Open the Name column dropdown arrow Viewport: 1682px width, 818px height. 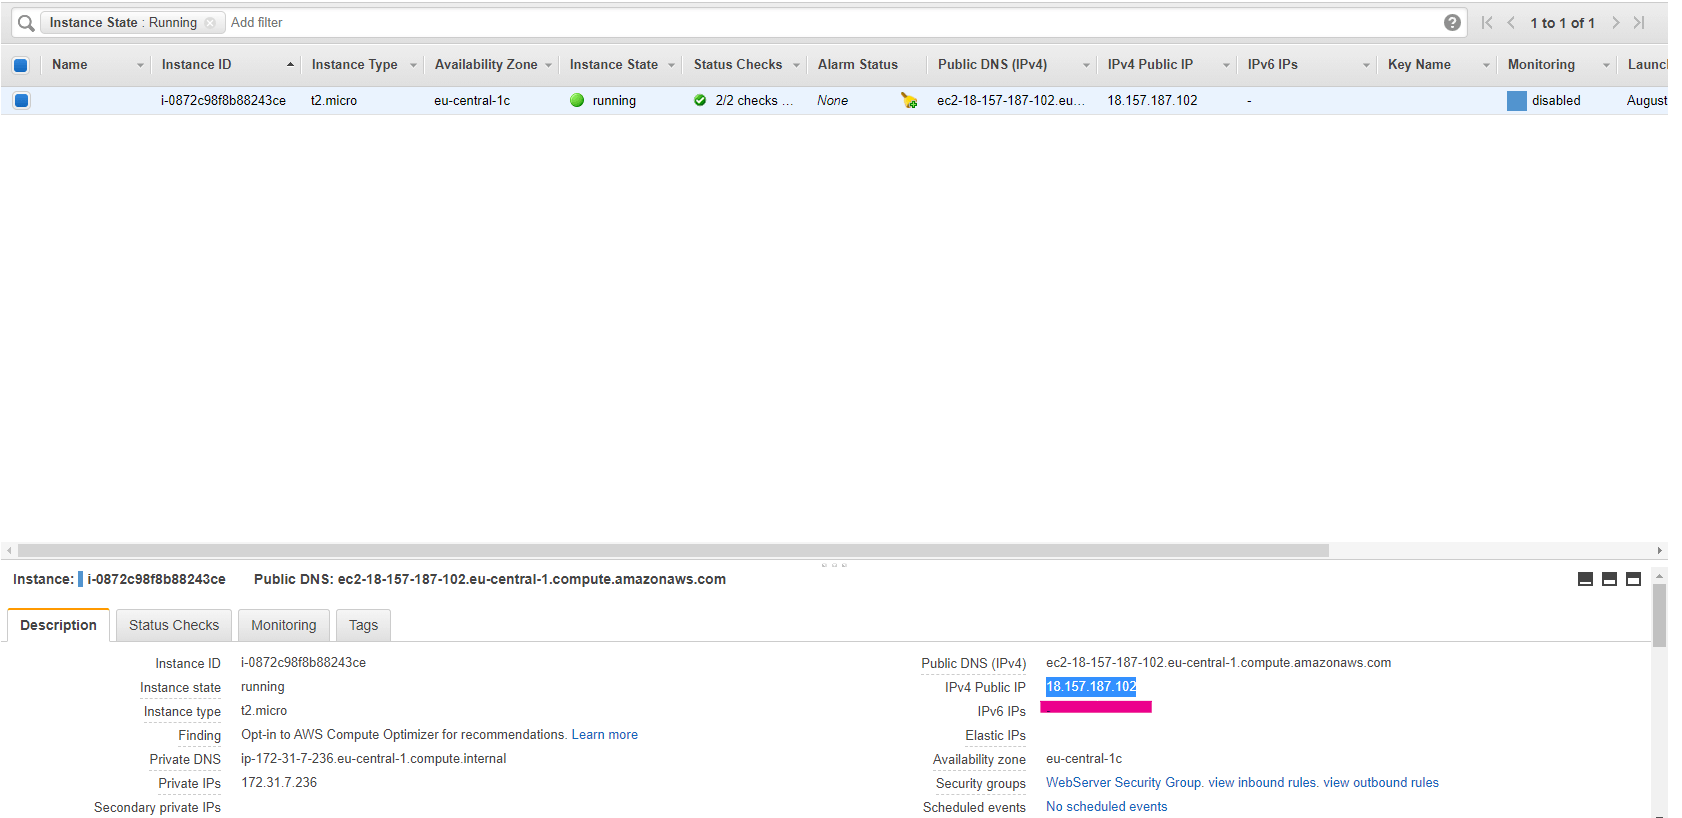(140, 66)
